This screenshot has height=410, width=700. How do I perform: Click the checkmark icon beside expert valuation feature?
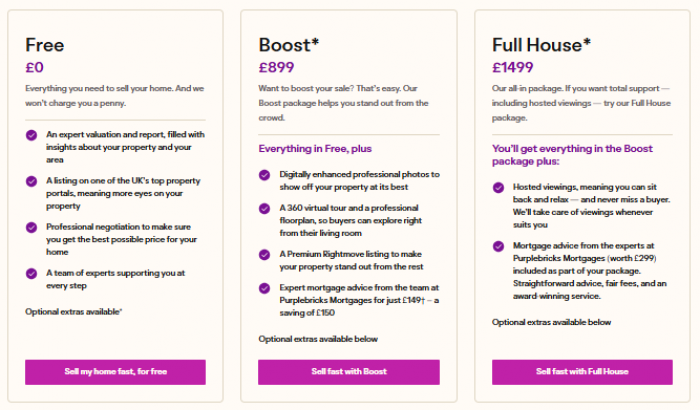(x=31, y=135)
